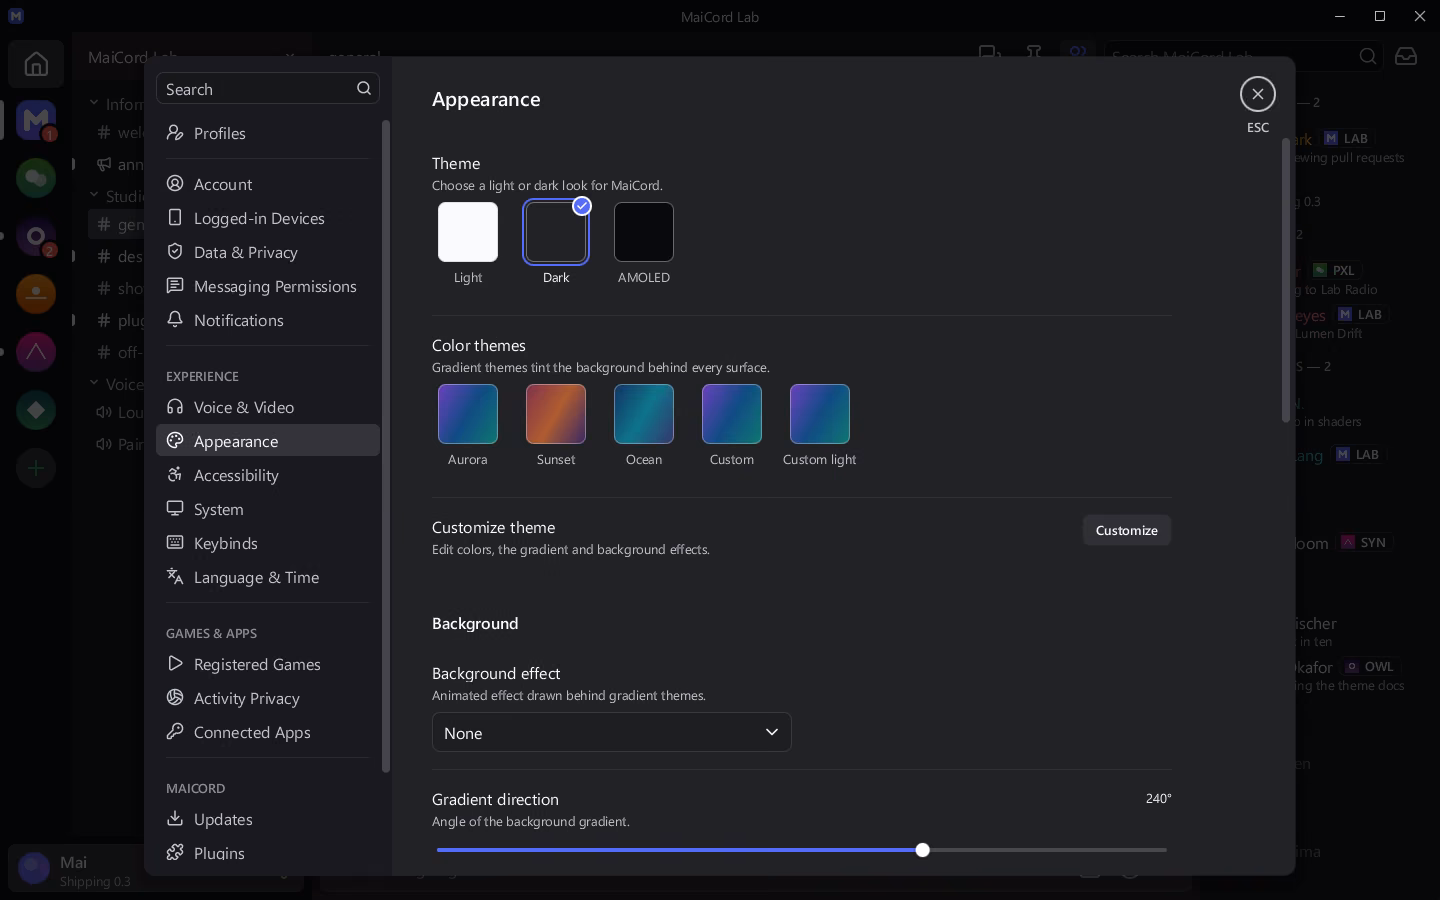Click the Keybinds keyboard icon

pyautogui.click(x=175, y=543)
